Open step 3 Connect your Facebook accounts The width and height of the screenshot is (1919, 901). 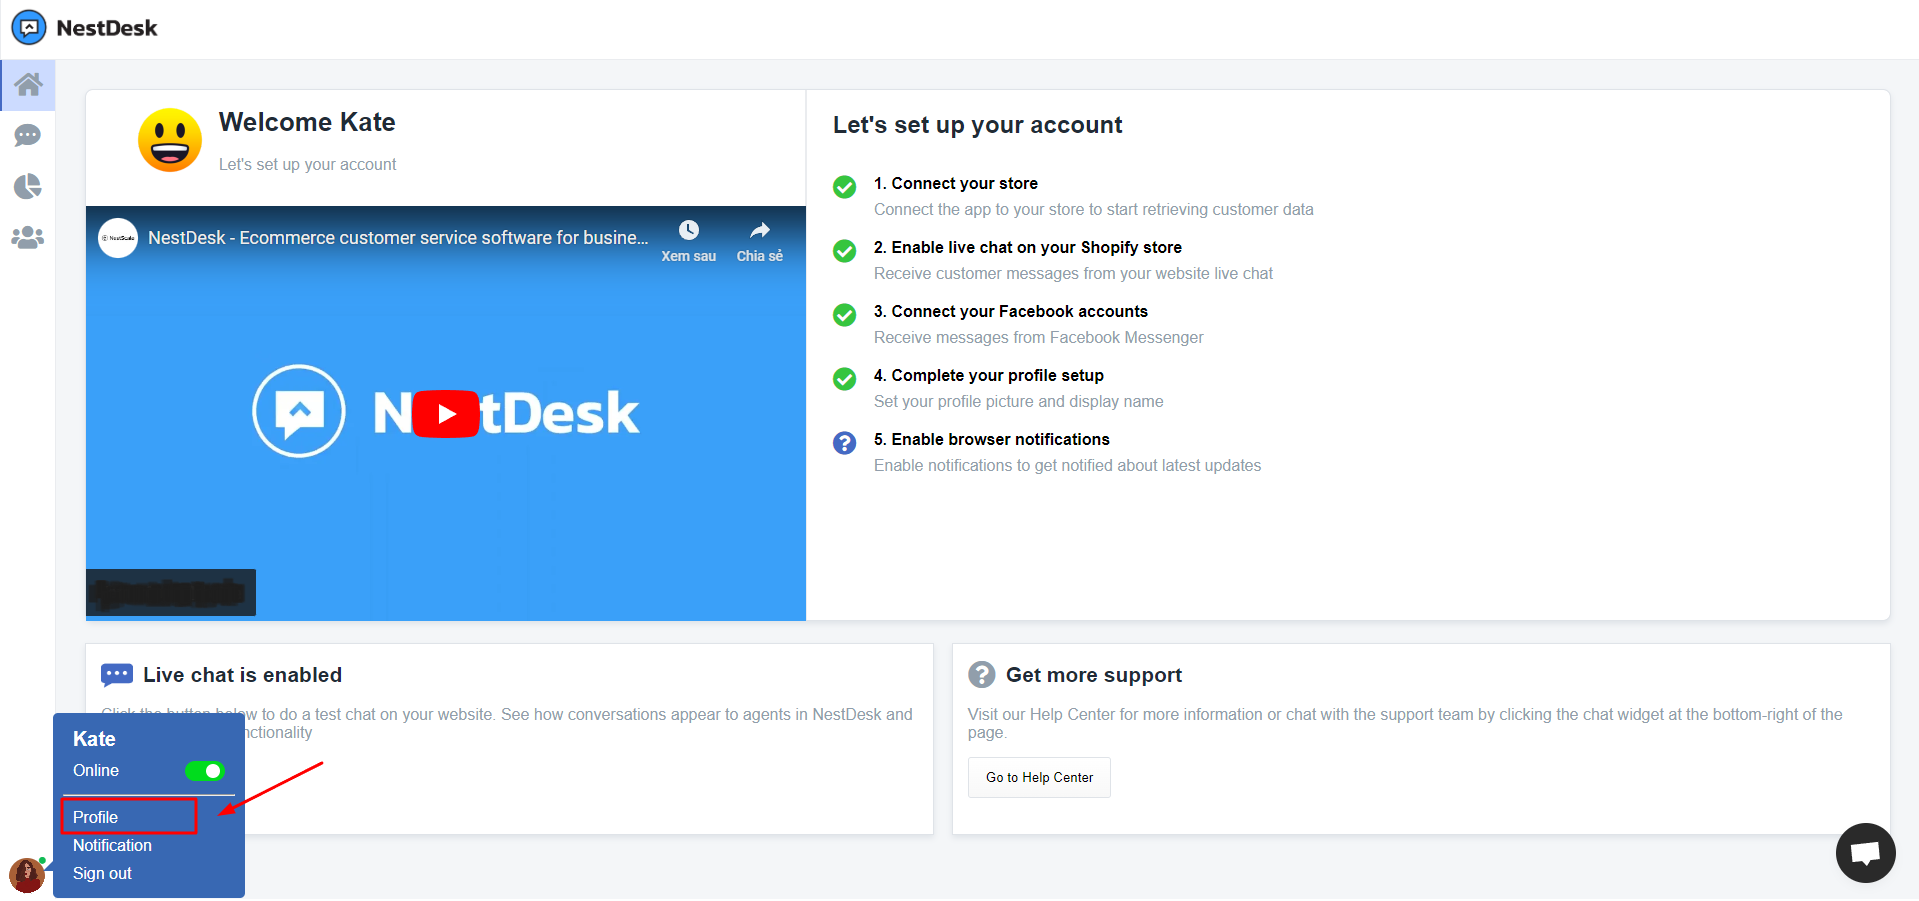click(1011, 311)
